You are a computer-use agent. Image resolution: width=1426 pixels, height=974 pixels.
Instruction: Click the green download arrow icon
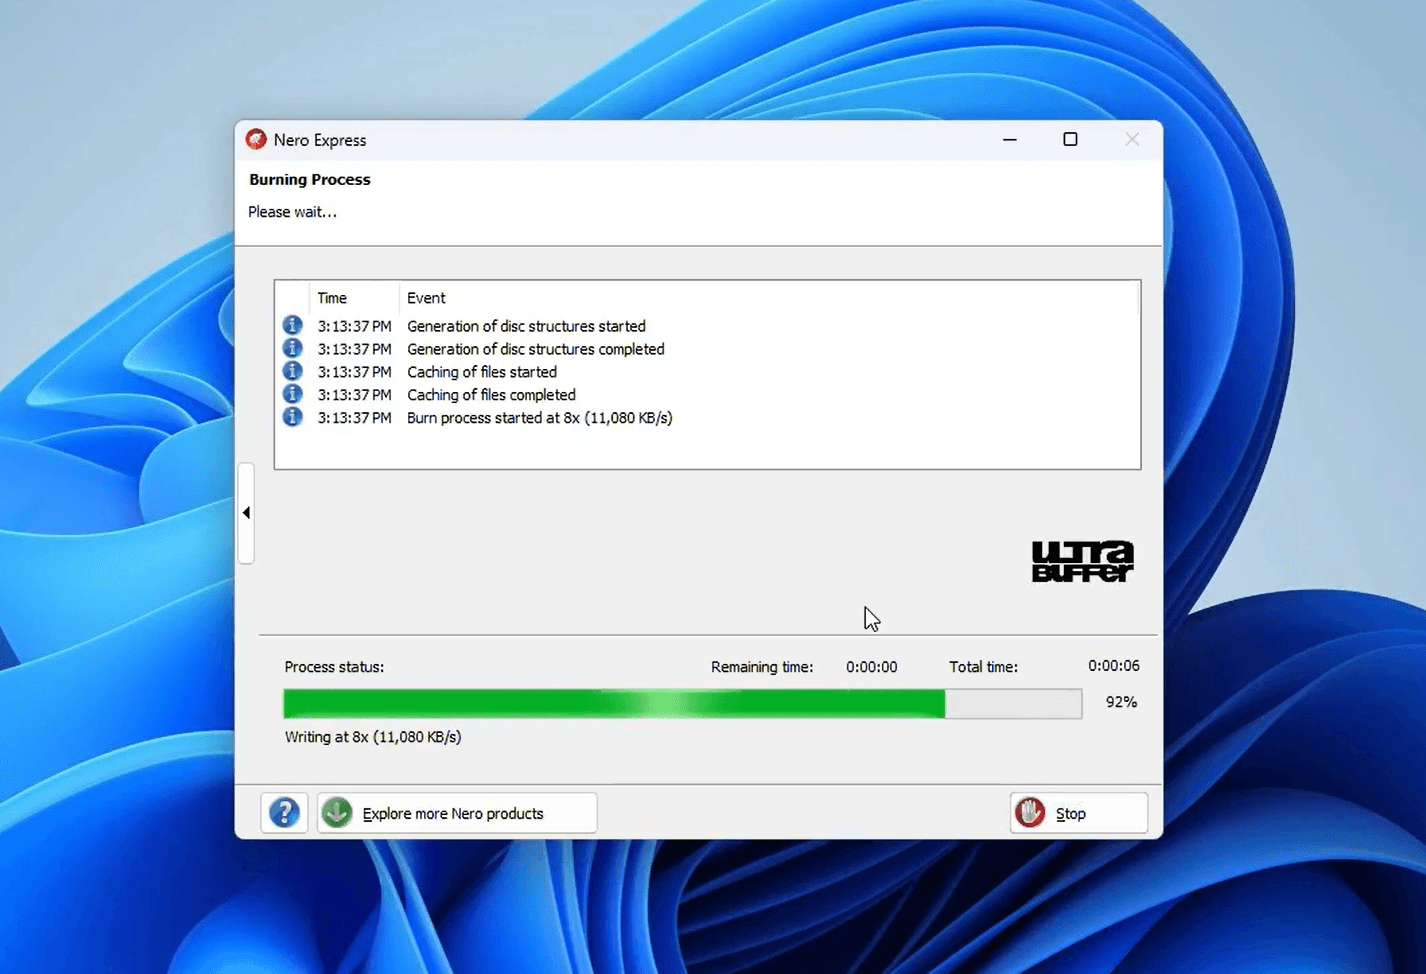coord(337,813)
